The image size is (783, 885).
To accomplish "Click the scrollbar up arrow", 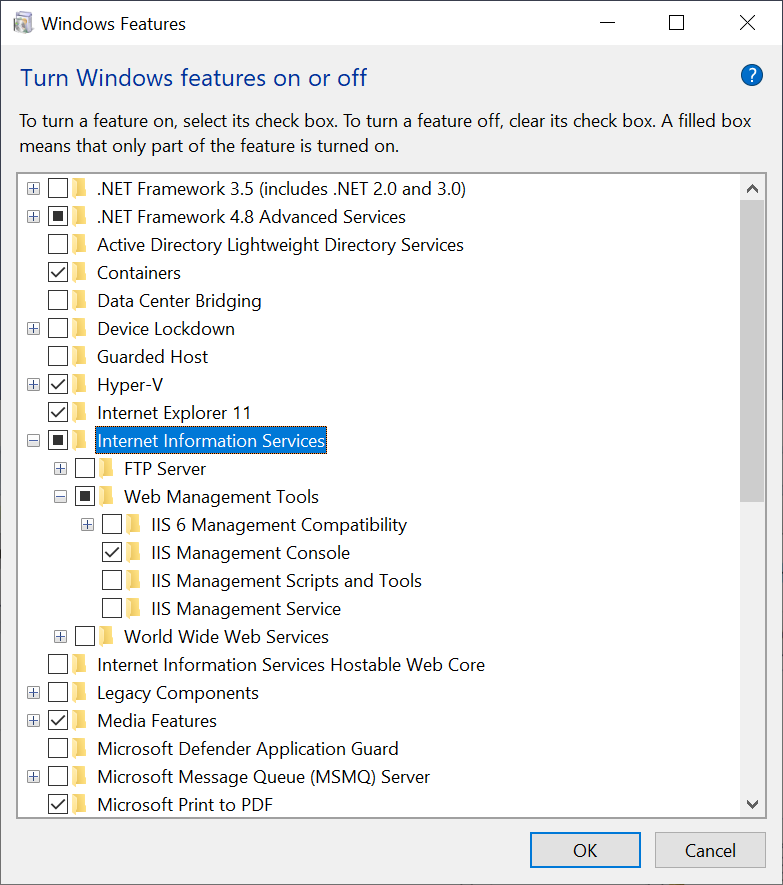I will (x=752, y=189).
